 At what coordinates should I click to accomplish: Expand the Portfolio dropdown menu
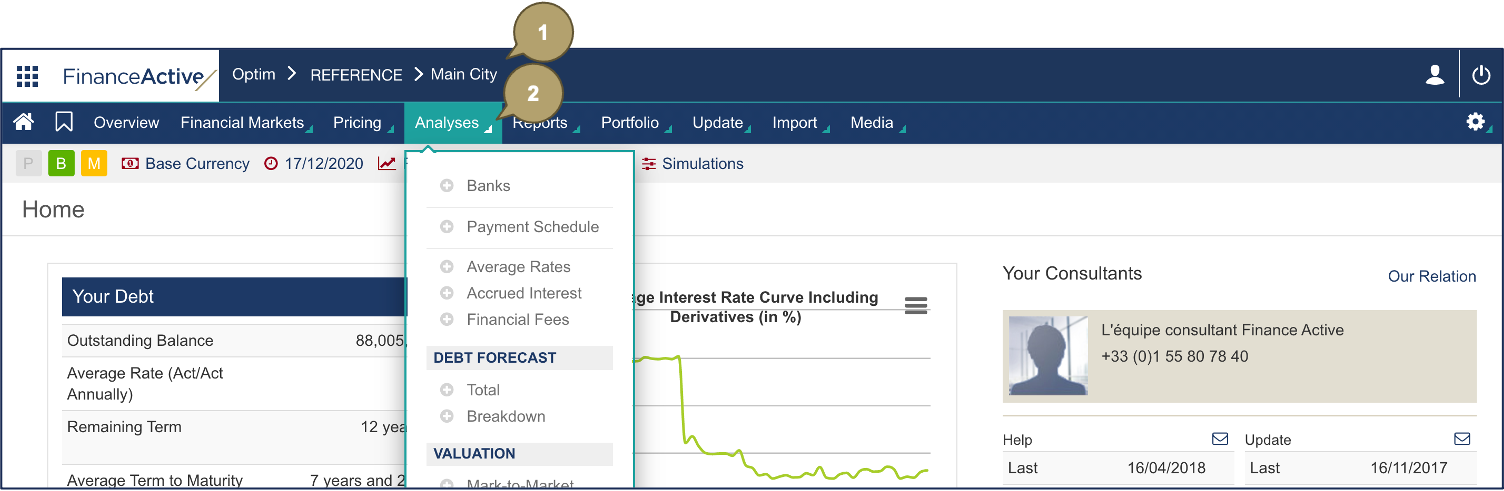(x=630, y=123)
